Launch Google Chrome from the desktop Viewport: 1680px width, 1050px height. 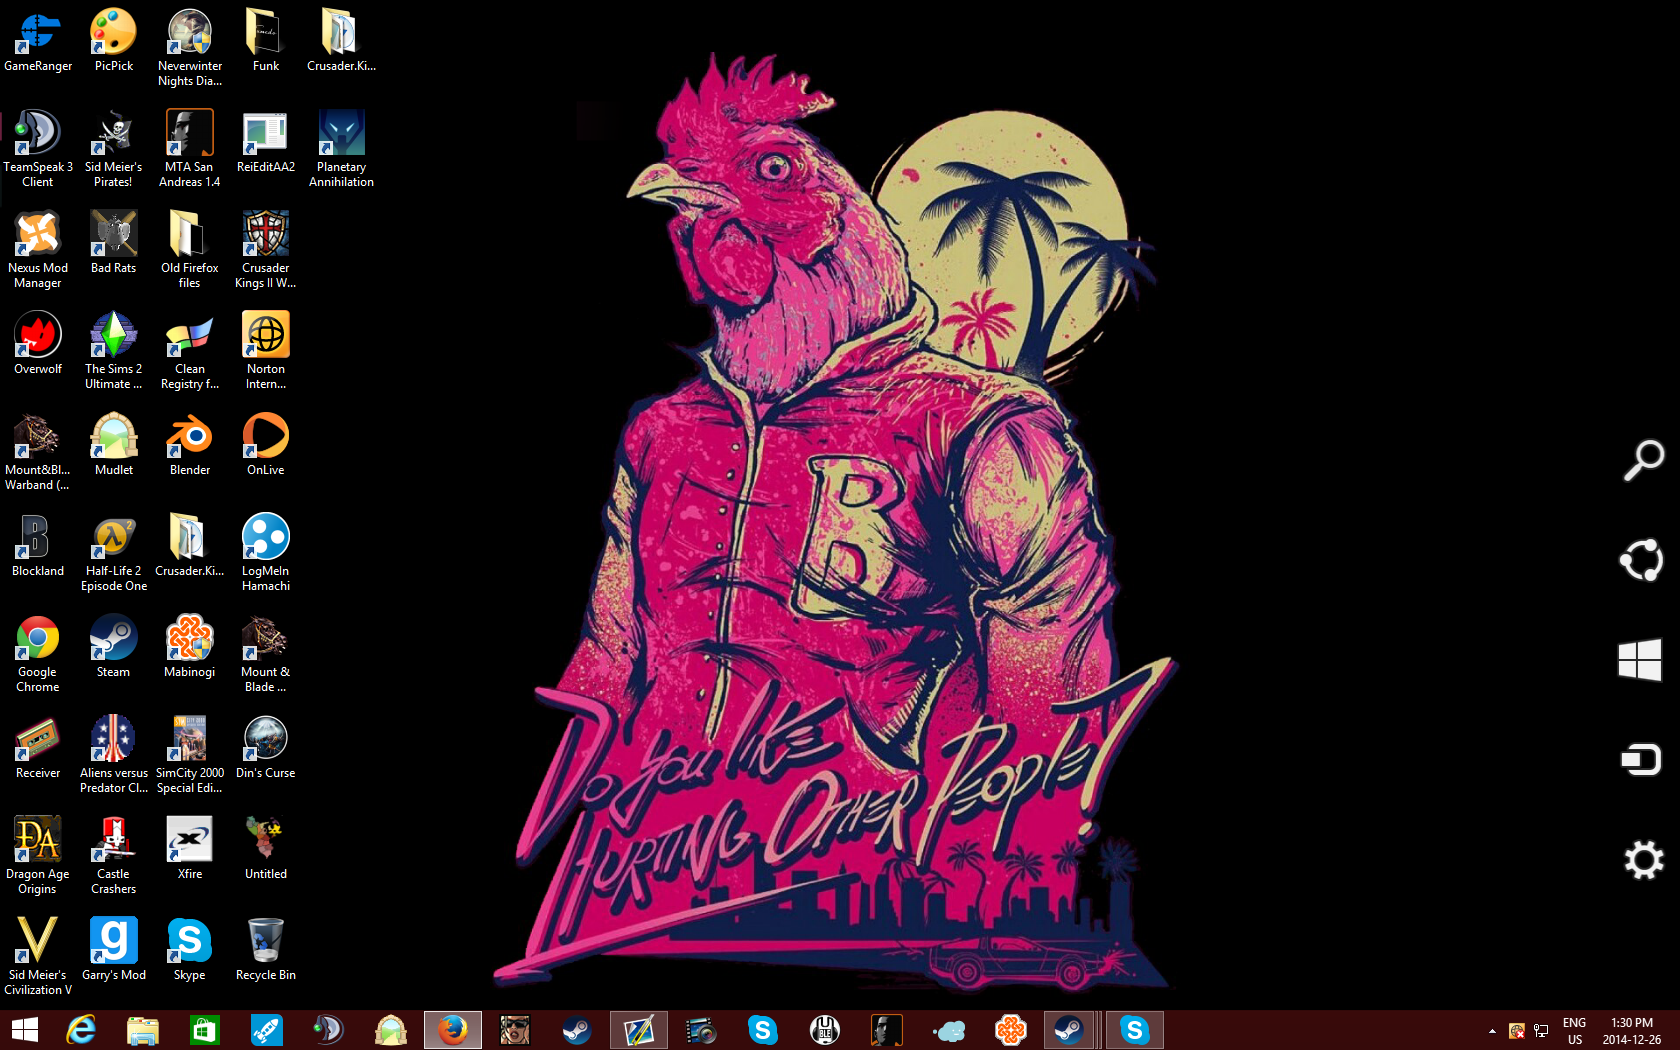pyautogui.click(x=38, y=654)
